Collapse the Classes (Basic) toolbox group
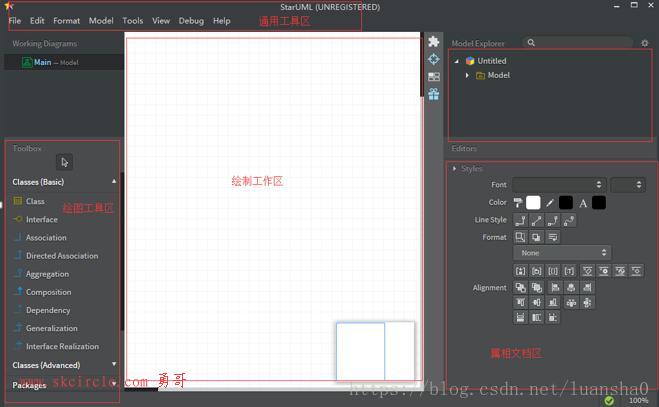Screen dimensions: 659x407 [114, 182]
